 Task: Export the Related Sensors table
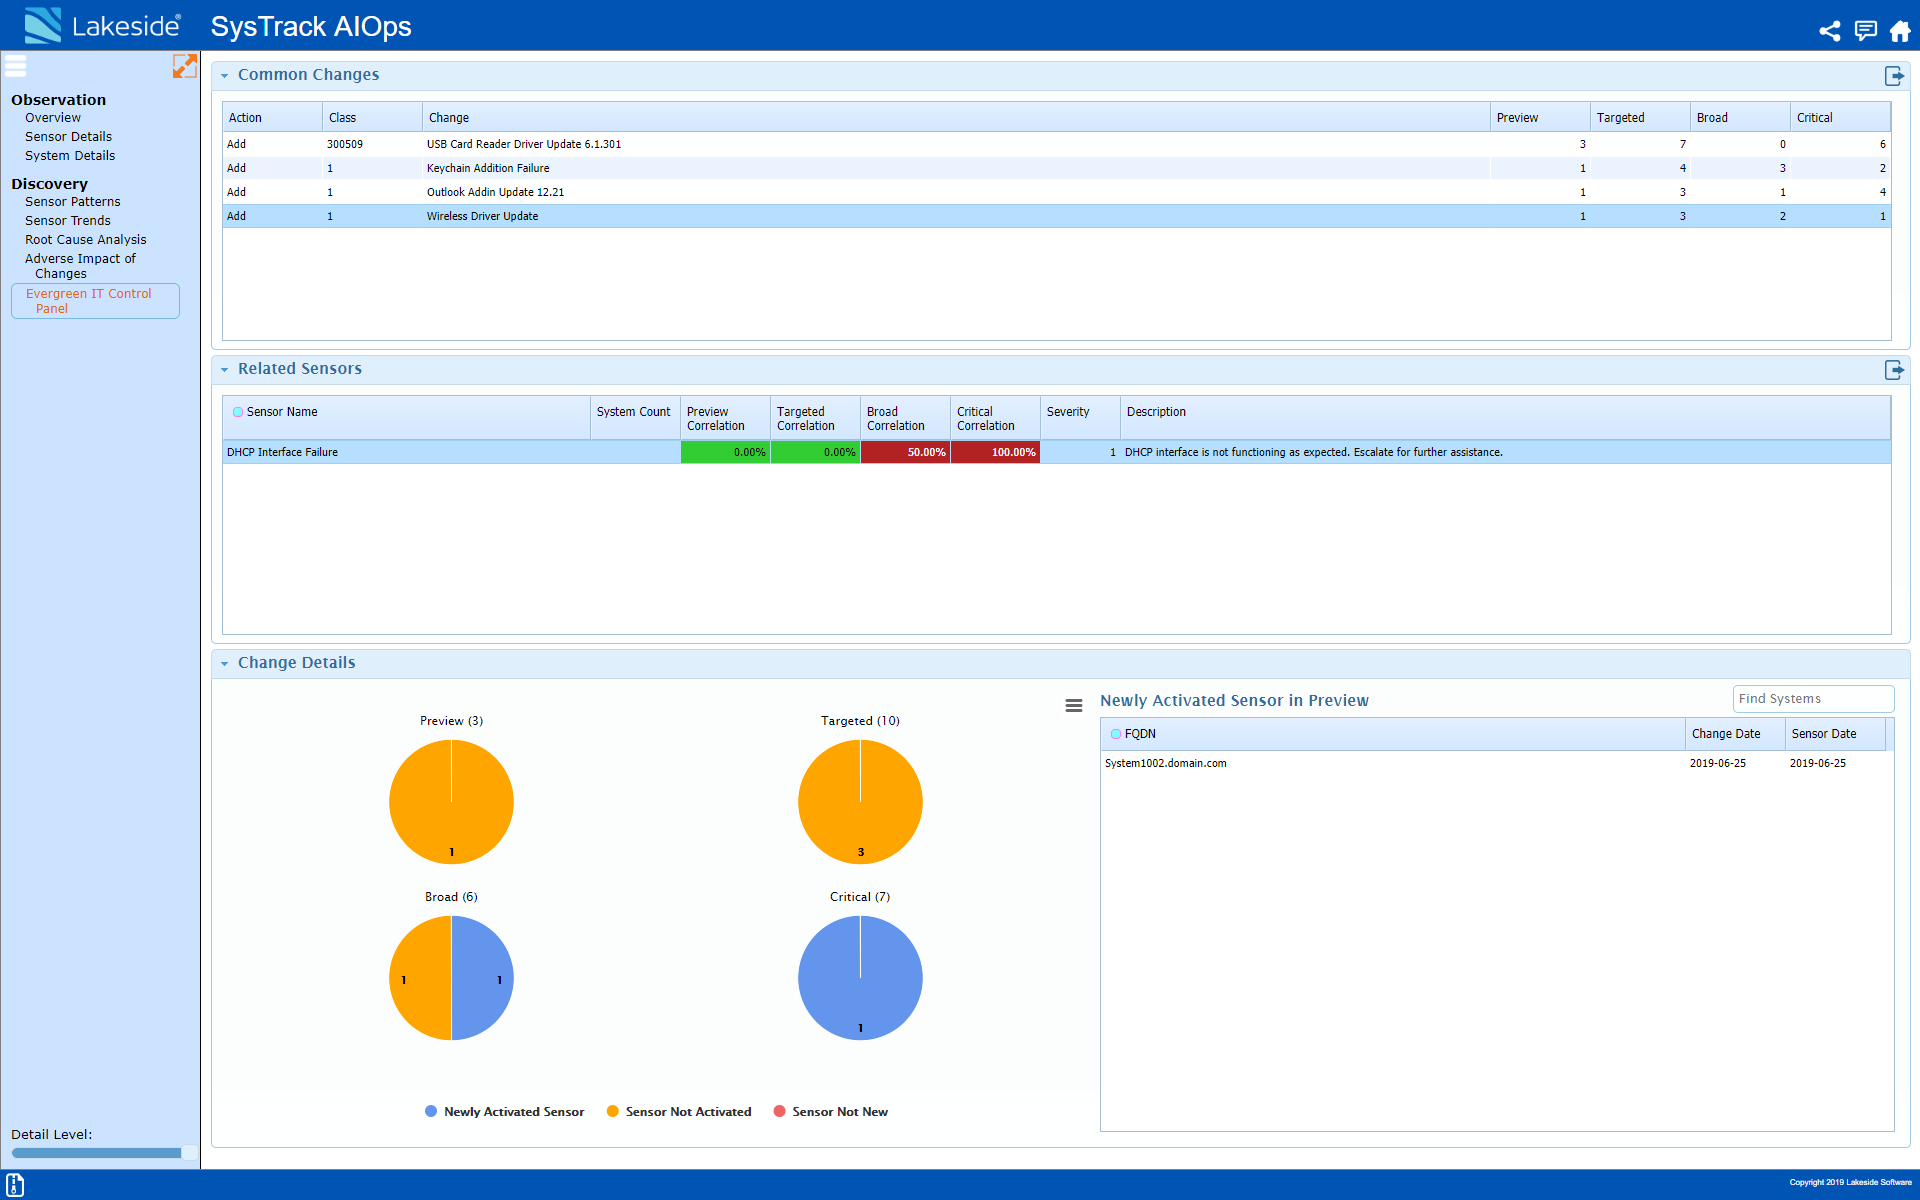click(x=1894, y=370)
